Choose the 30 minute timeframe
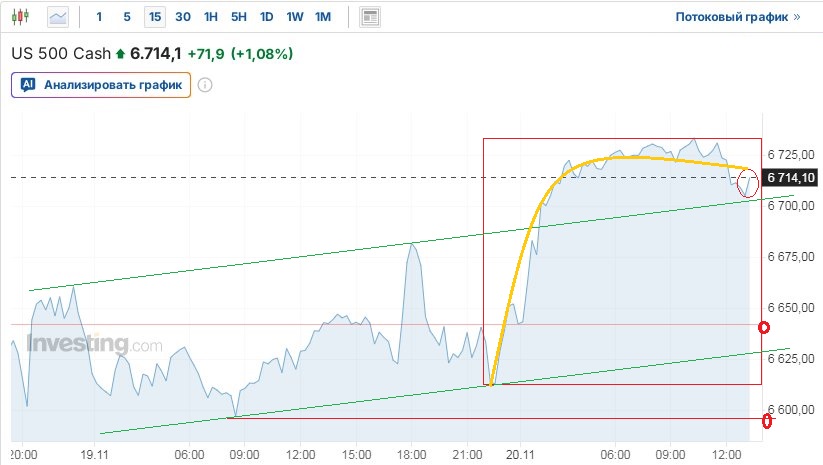 coord(182,17)
